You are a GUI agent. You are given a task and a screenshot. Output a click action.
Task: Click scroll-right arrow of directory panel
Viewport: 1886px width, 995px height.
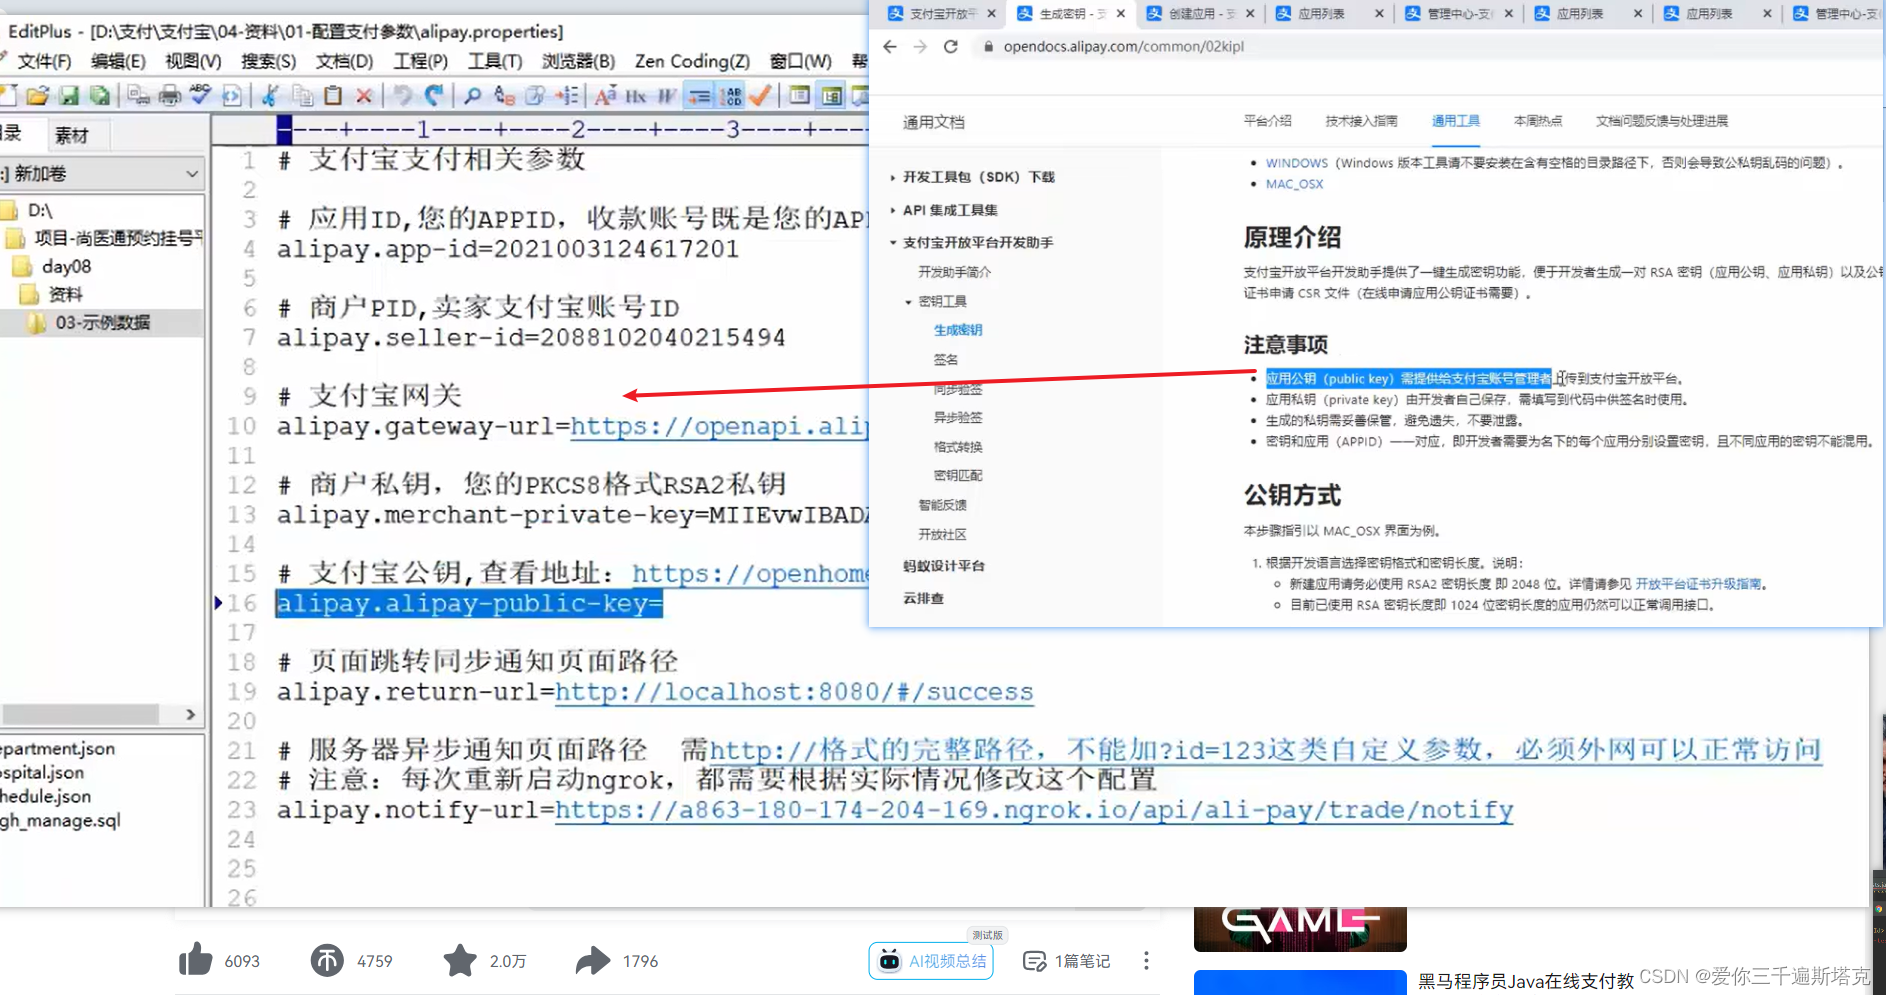pyautogui.click(x=190, y=714)
